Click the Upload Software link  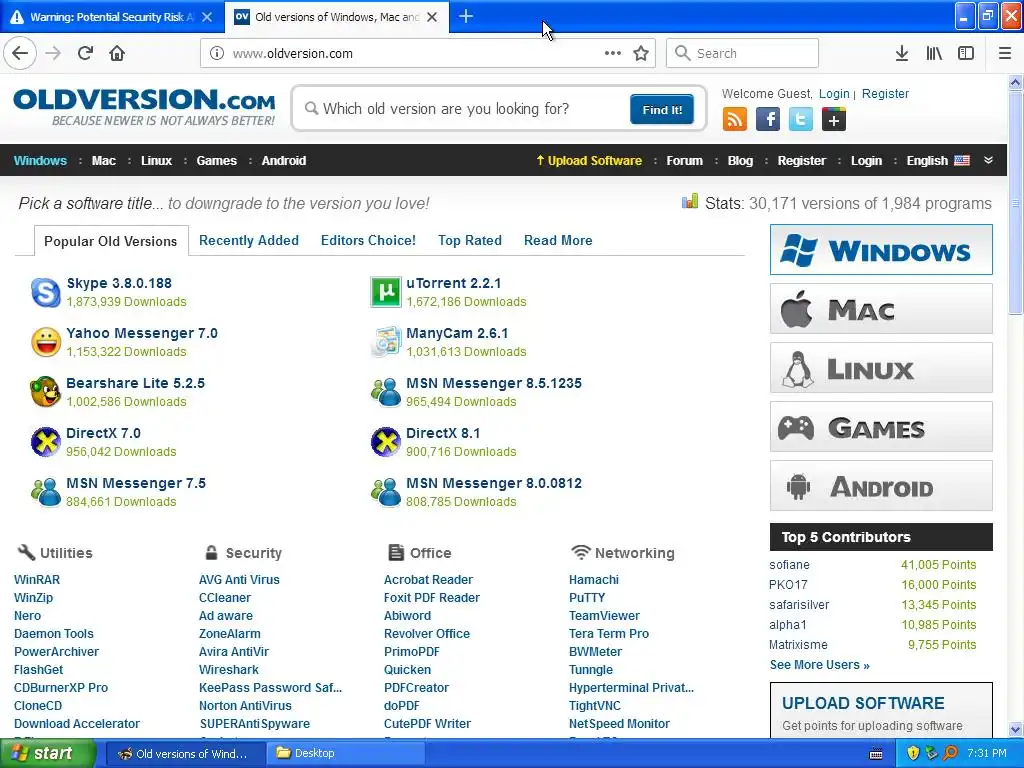click(589, 161)
